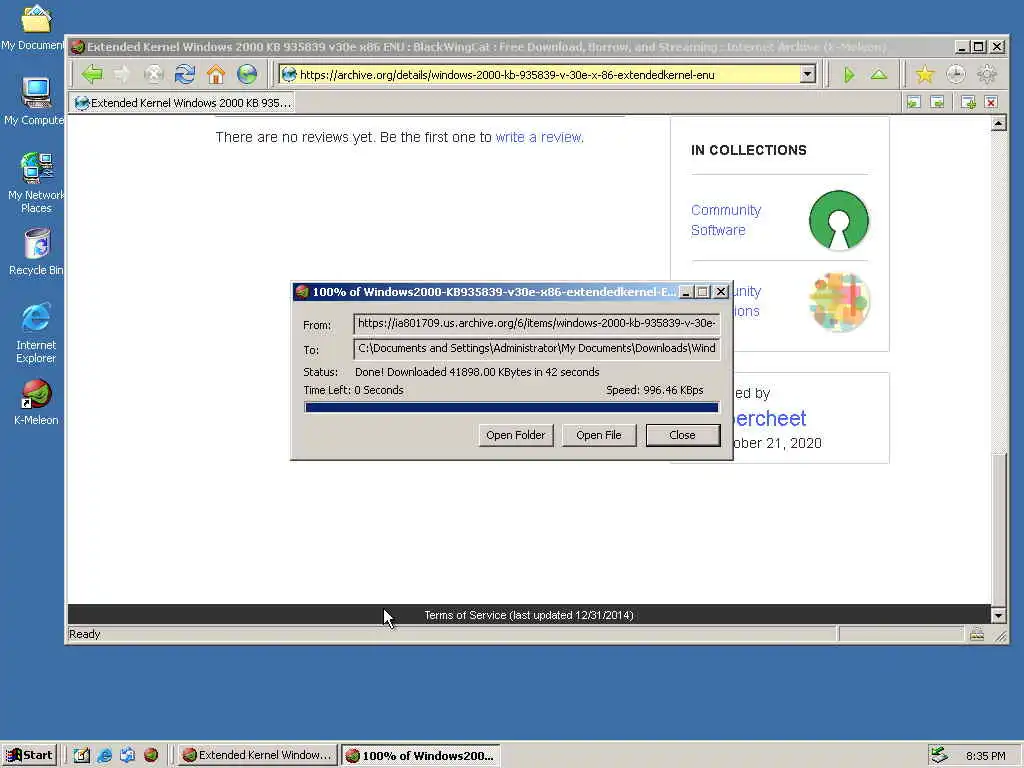Reload the page with refresh icon
This screenshot has width=1024, height=768.
(185, 74)
